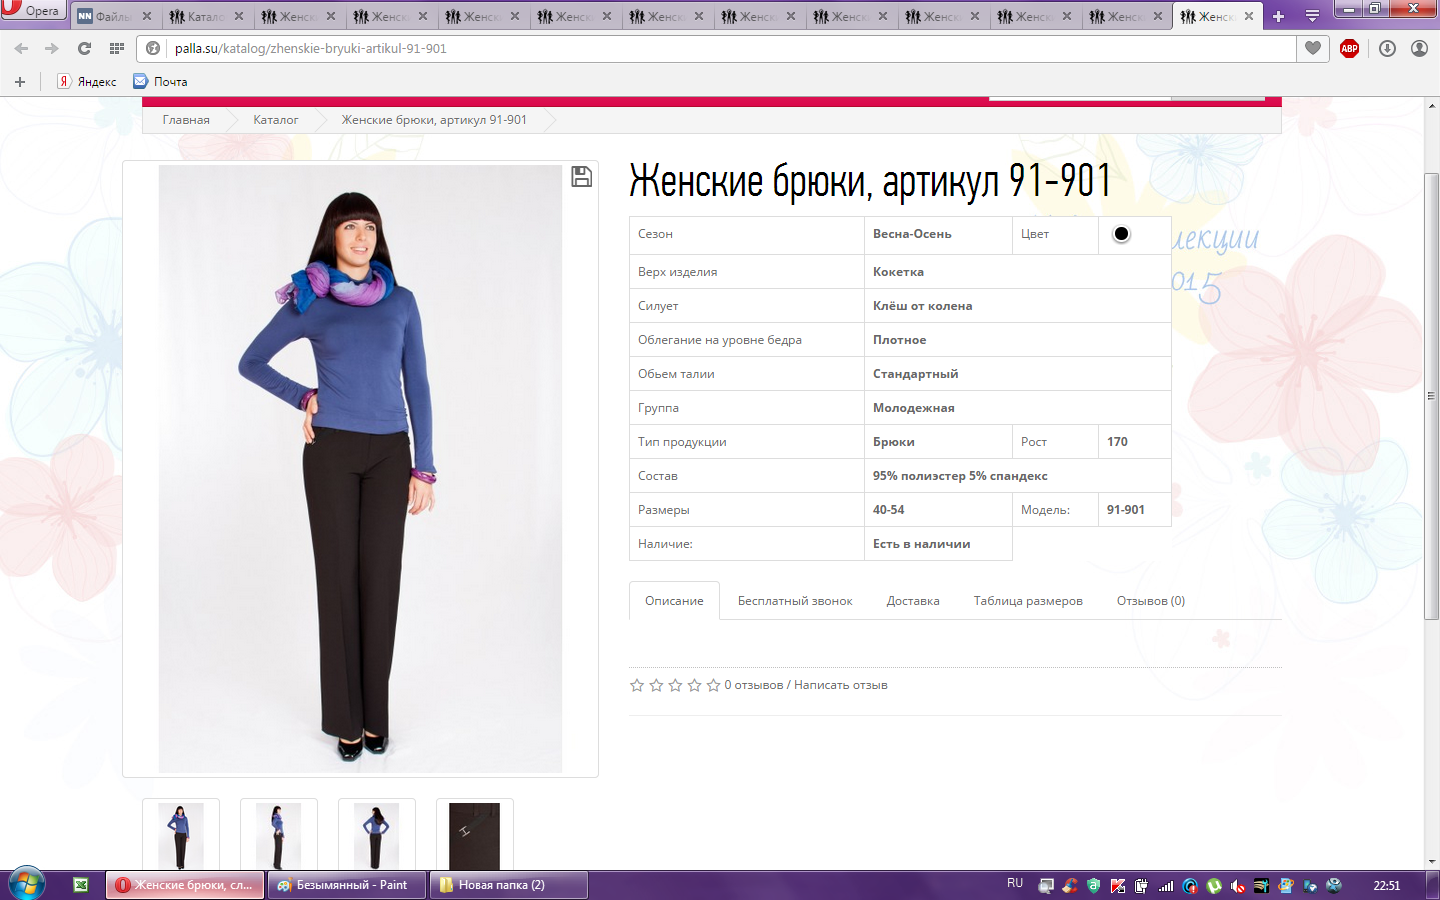The width and height of the screenshot is (1440, 900).
Task: Open the ABP adblock extension icon
Action: coord(1349,48)
